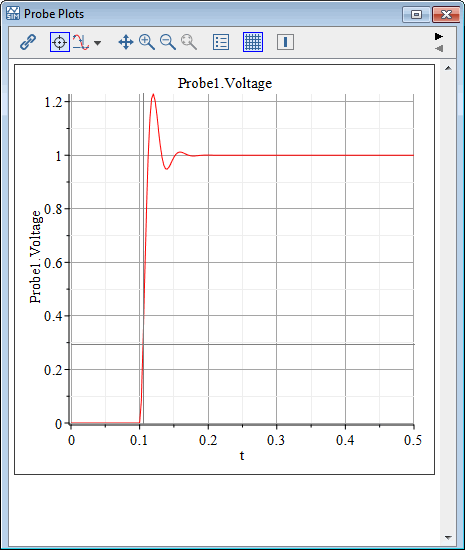
Task: Collapse toolbar with gray left arrow
Action: pyautogui.click(x=439, y=48)
